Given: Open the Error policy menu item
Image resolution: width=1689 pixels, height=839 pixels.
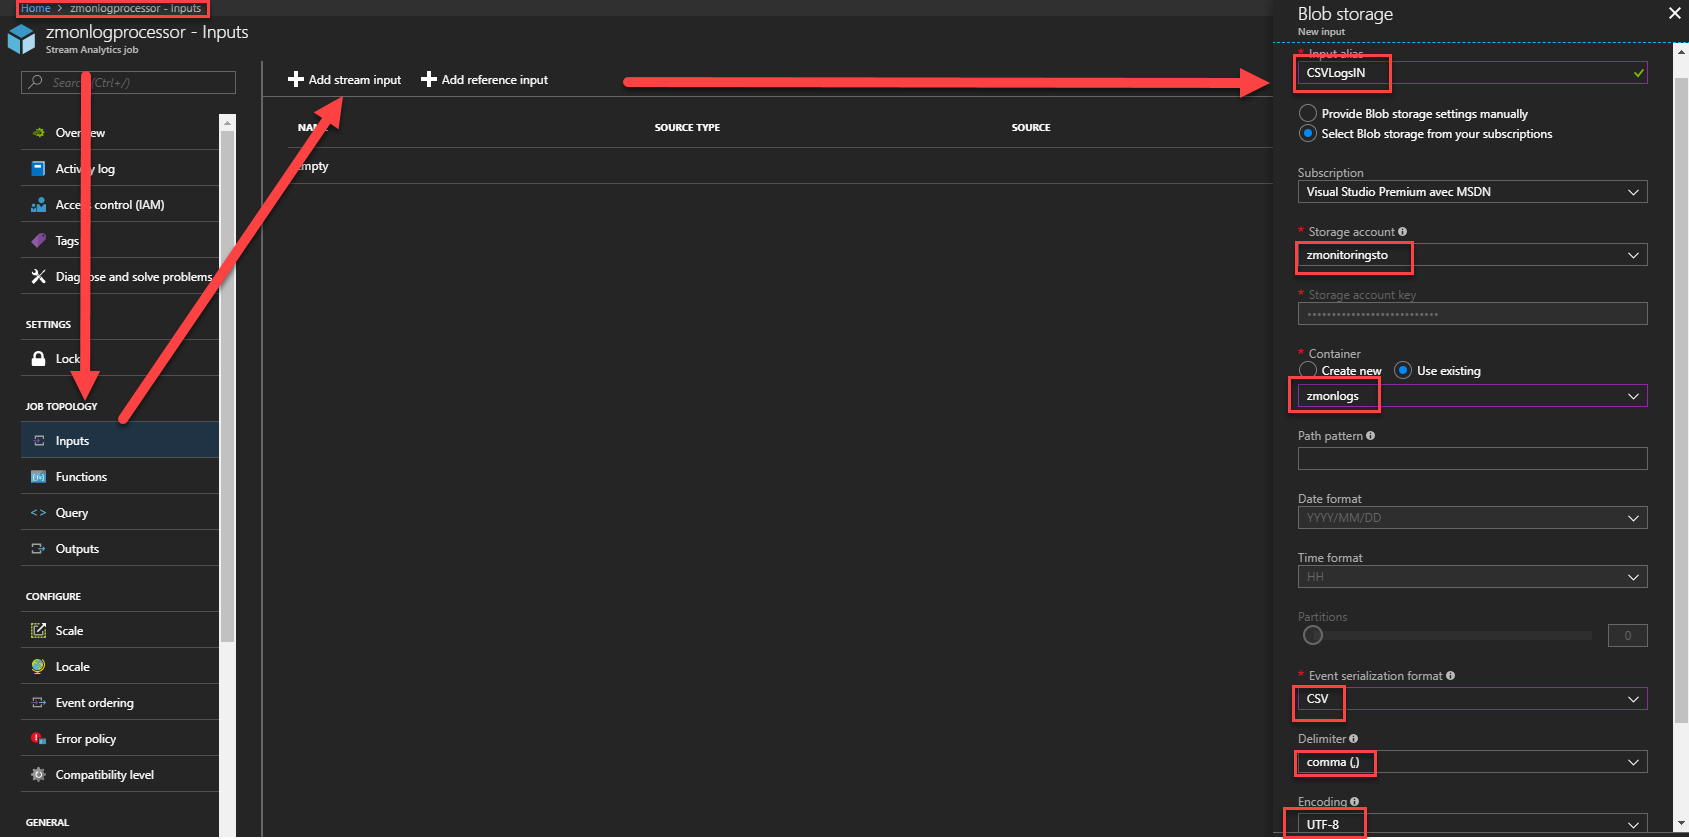Looking at the screenshot, I should click(120, 739).
